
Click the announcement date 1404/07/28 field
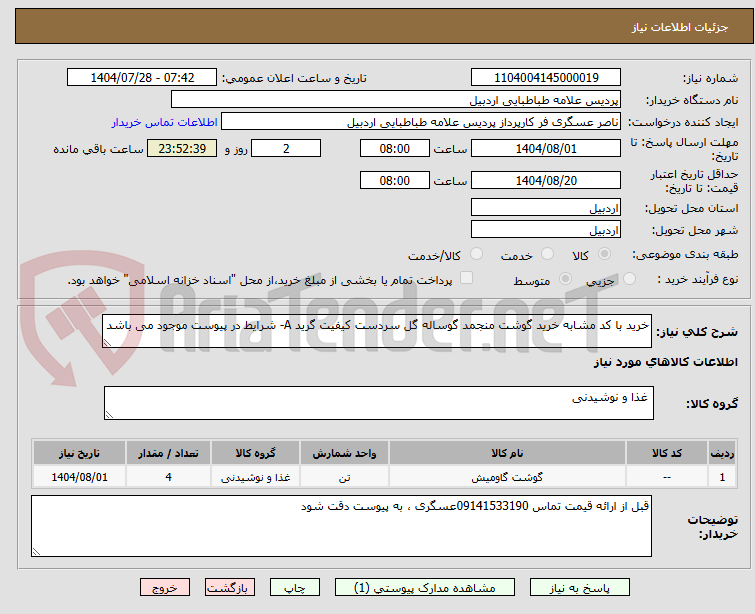click(x=142, y=78)
